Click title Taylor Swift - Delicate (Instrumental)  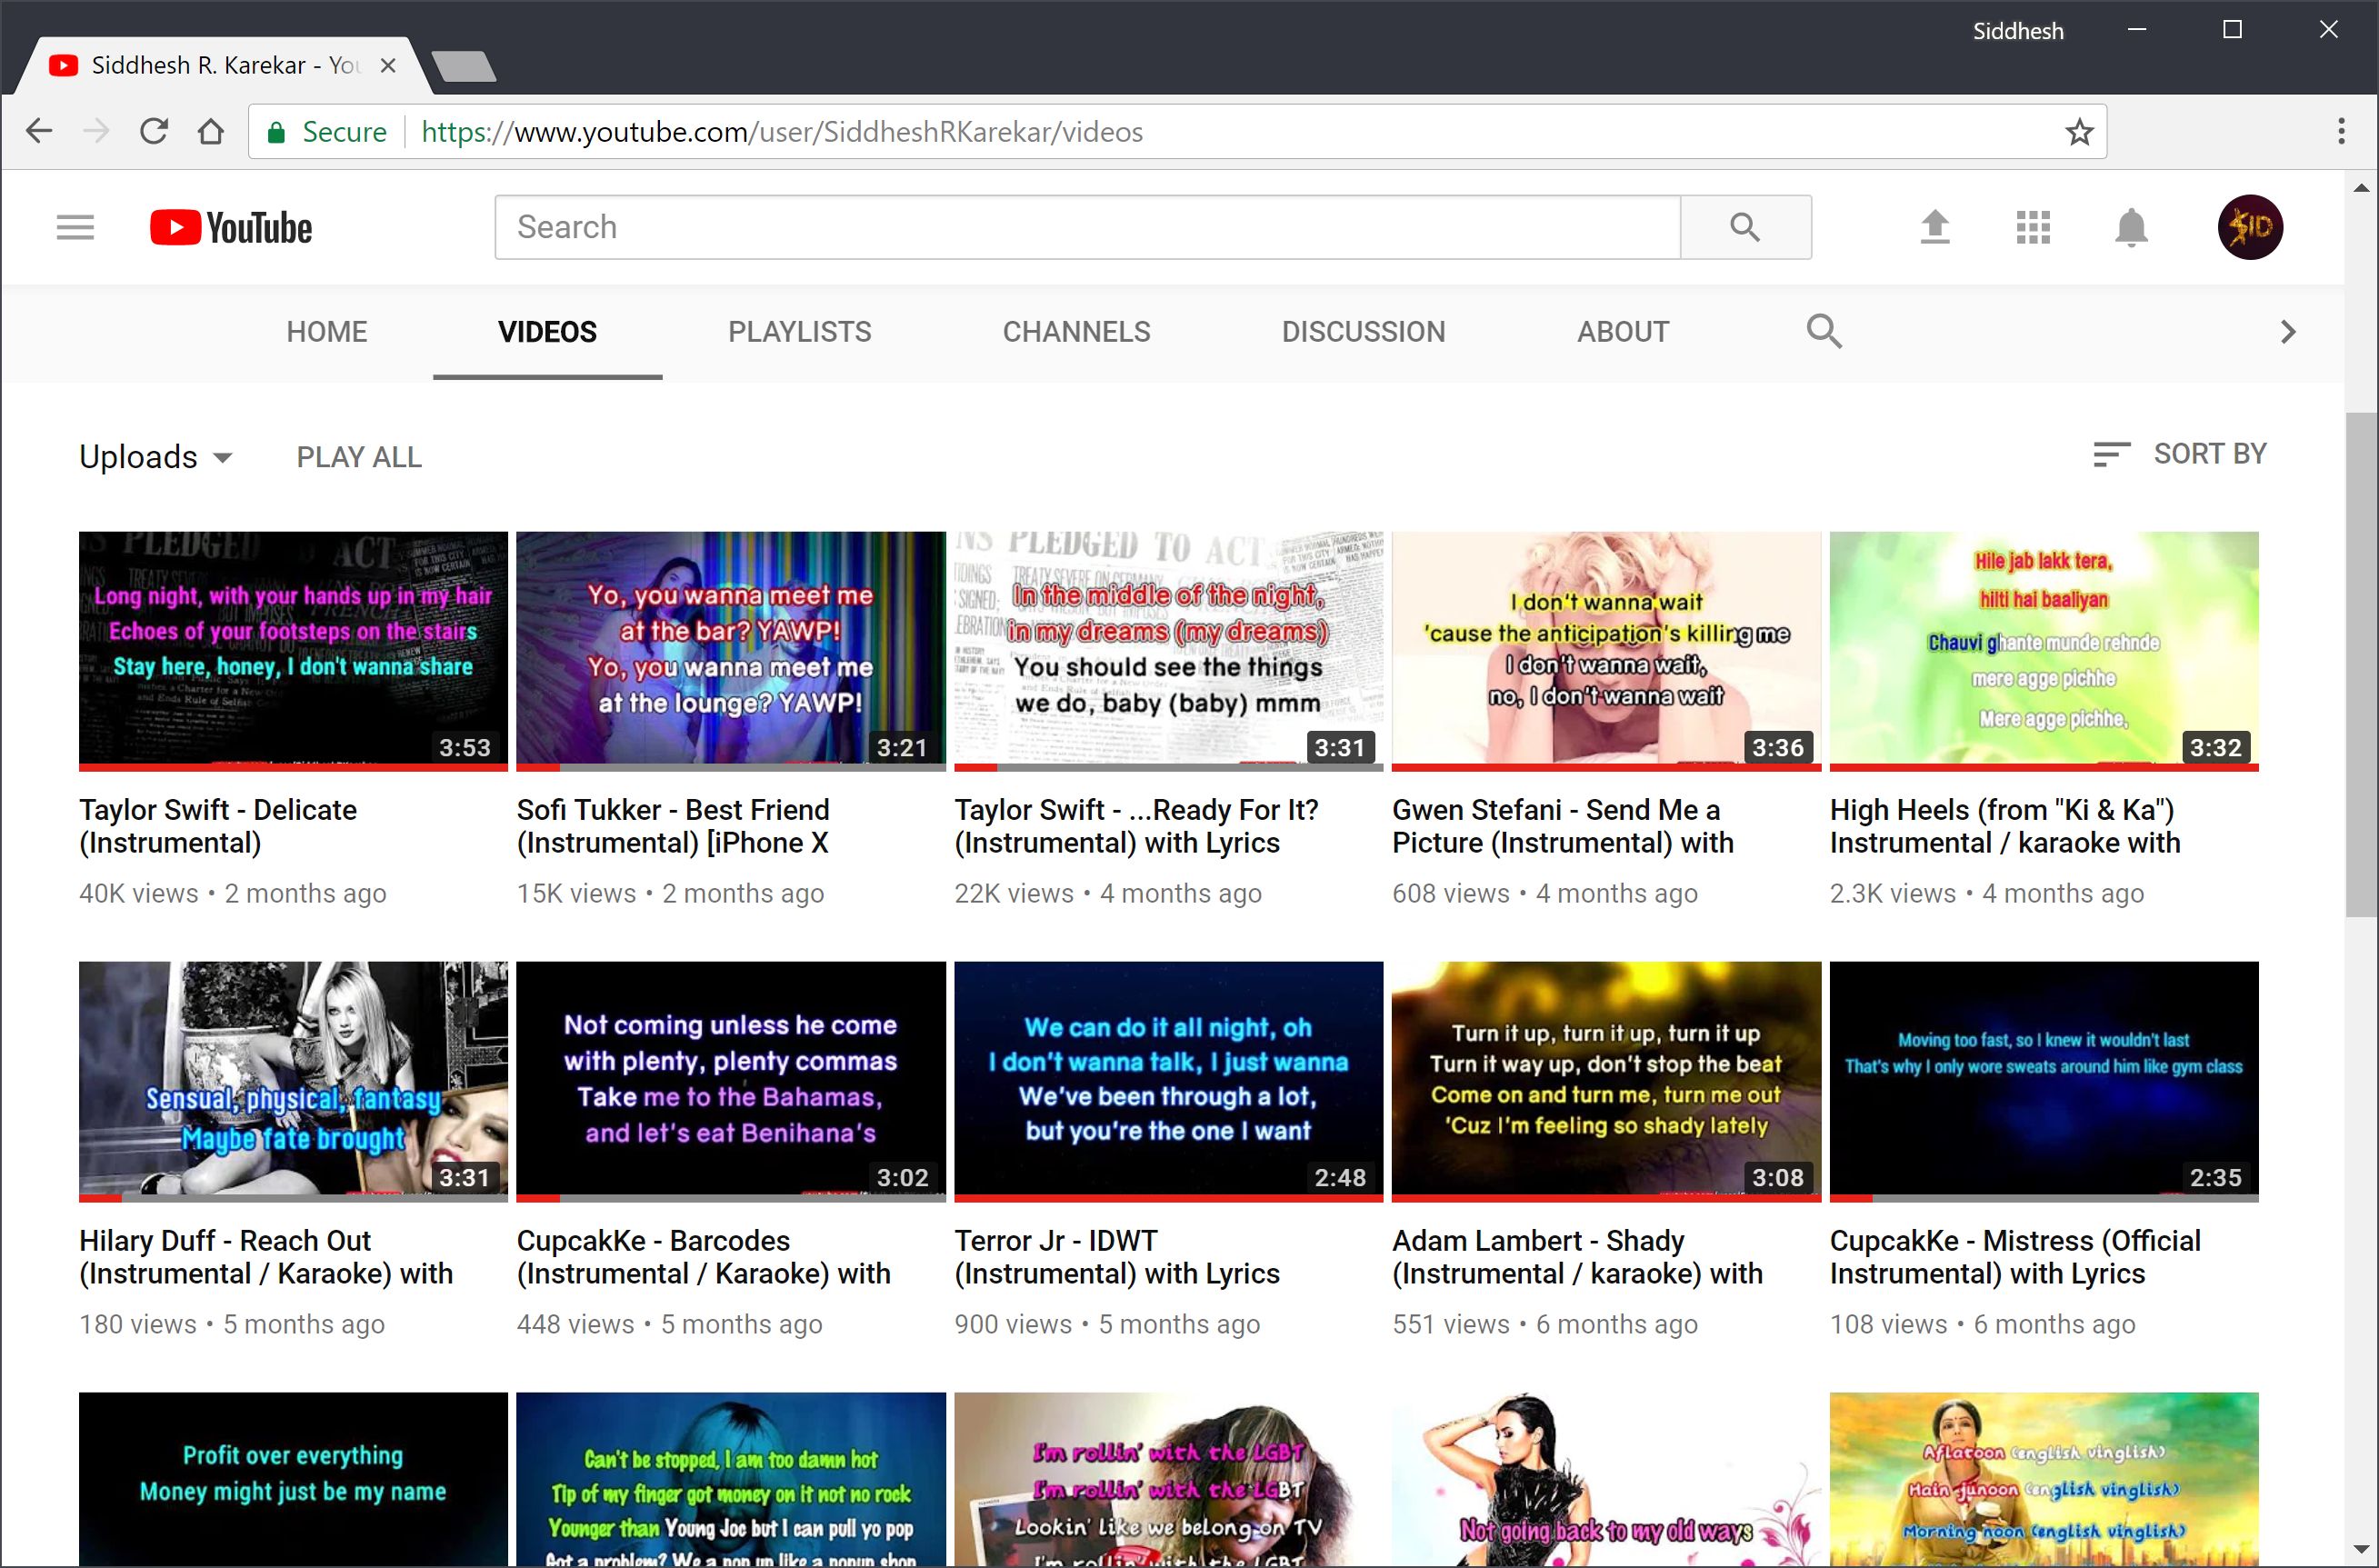tap(218, 826)
